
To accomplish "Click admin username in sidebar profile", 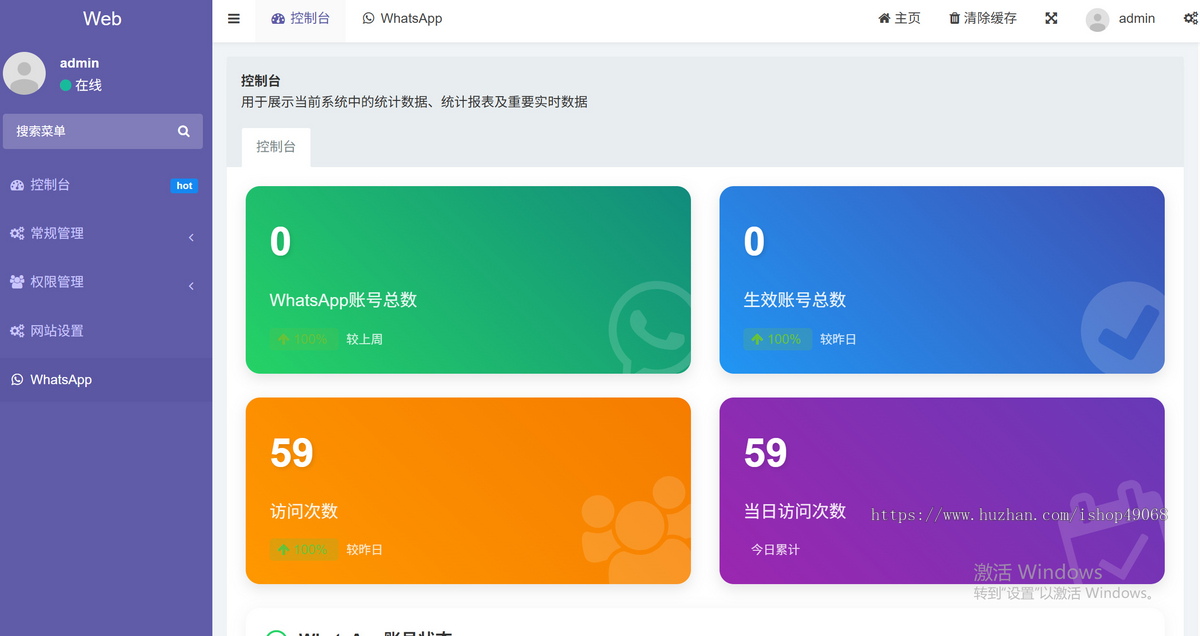I will click(79, 63).
